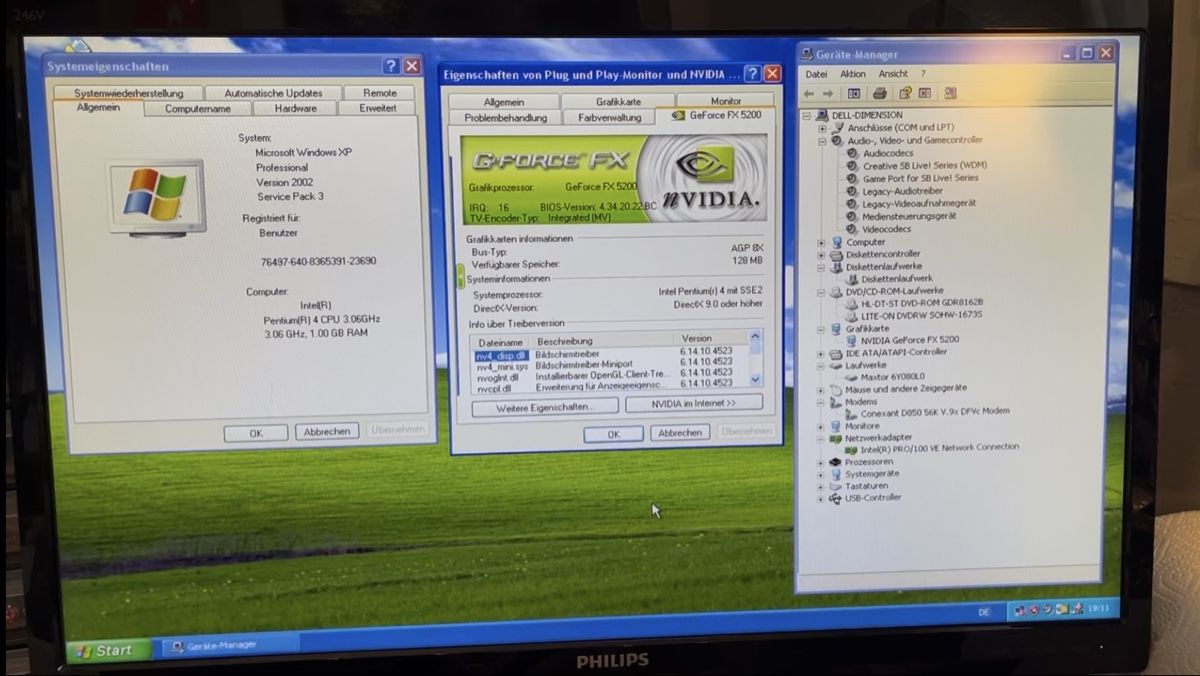Click OK in Systemeigenschaften dialog
This screenshot has width=1200, height=676.
click(x=256, y=433)
